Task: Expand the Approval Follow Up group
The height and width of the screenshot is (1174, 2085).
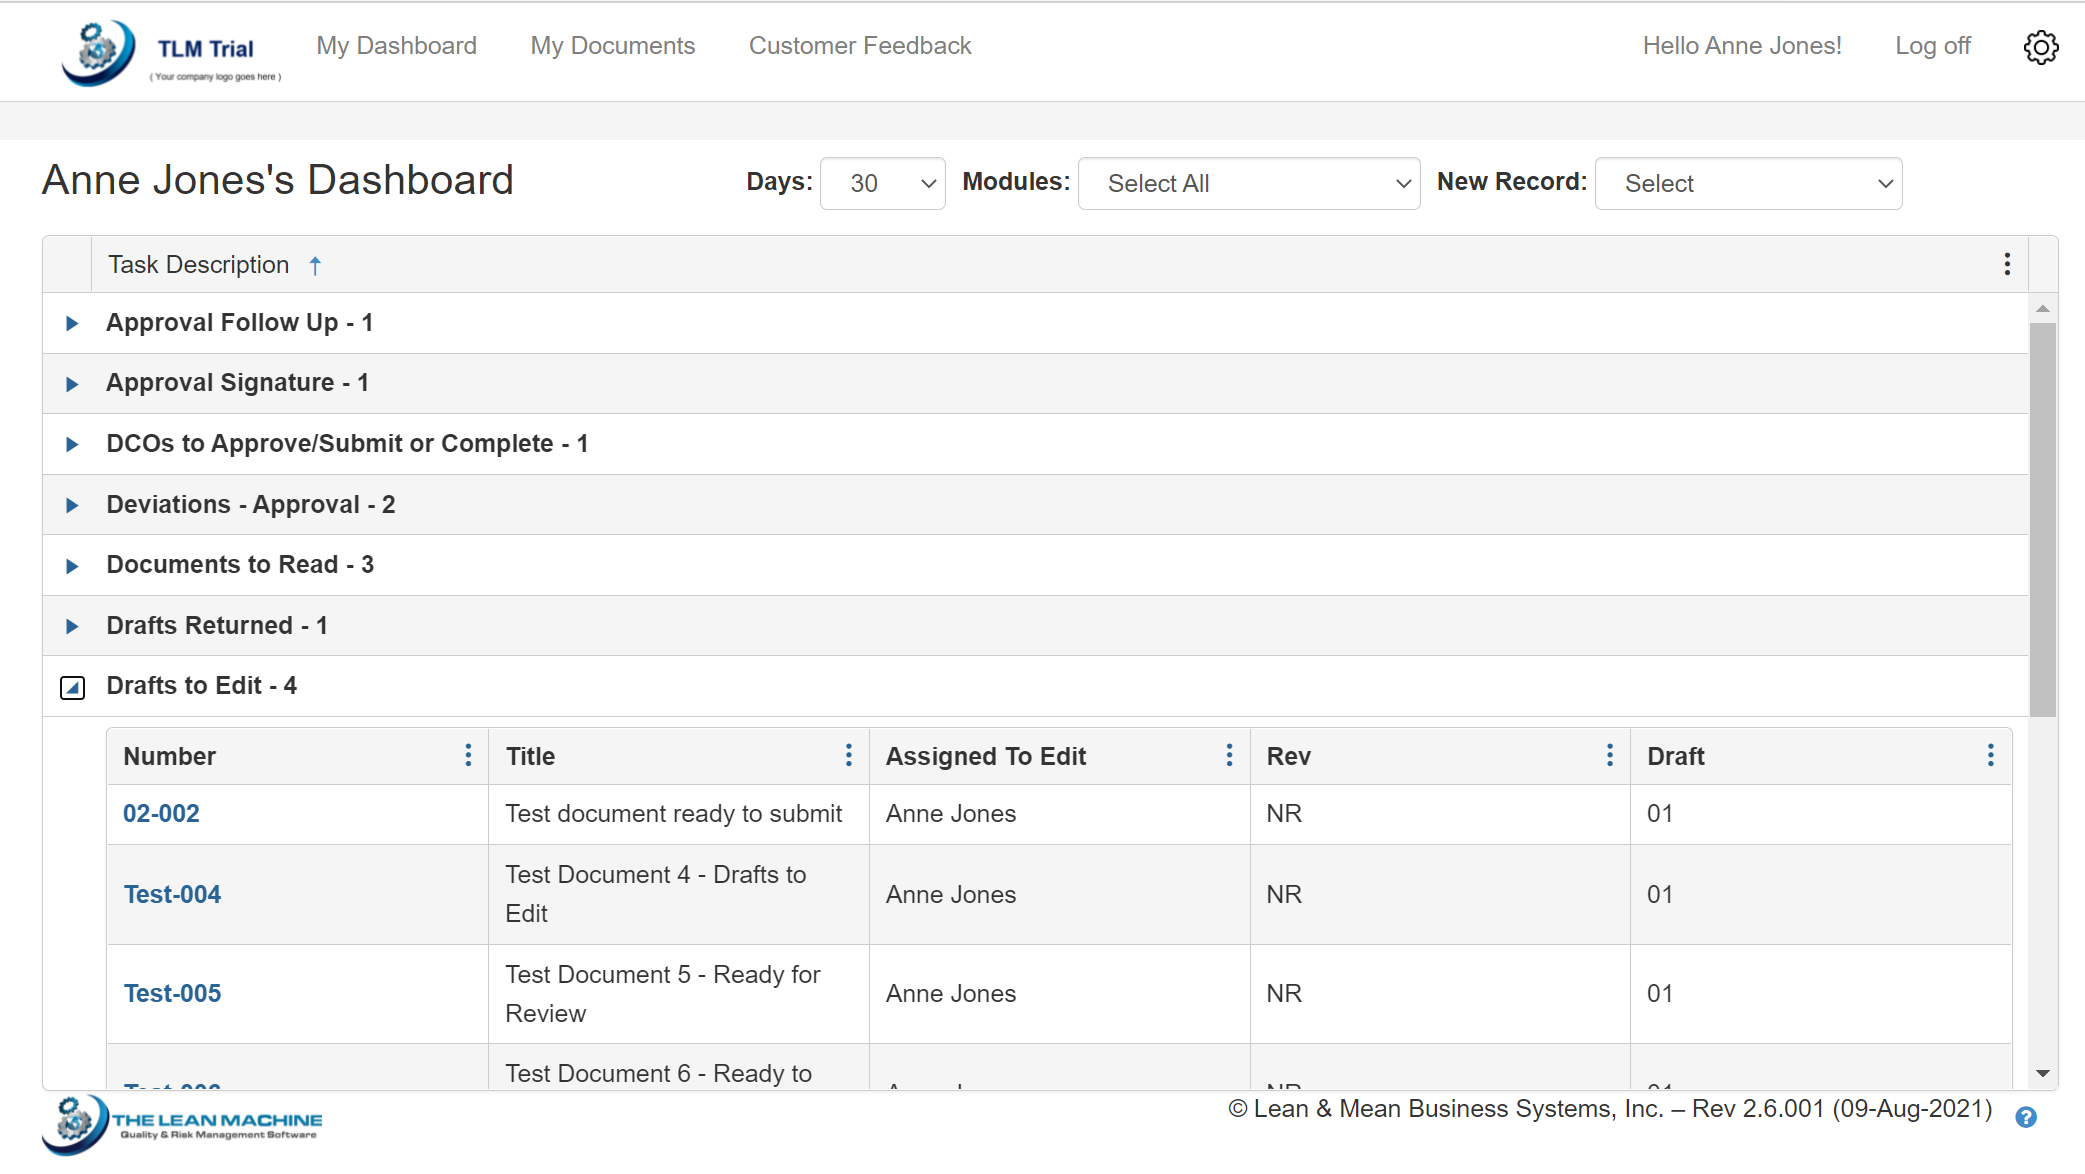Action: (x=72, y=323)
